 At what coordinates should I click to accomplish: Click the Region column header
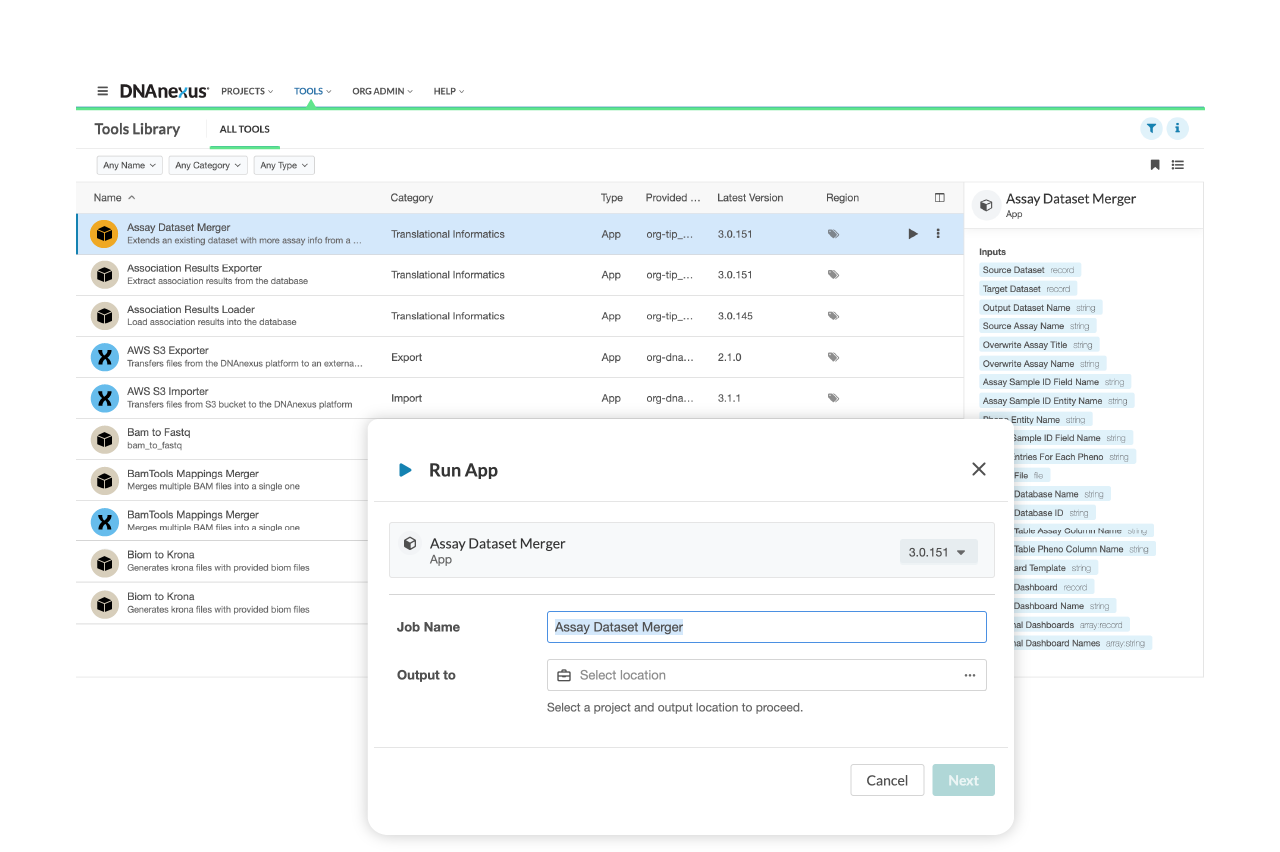(843, 198)
